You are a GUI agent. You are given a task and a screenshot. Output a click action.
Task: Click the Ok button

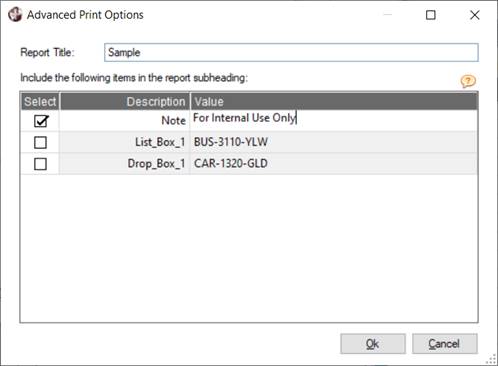click(373, 344)
